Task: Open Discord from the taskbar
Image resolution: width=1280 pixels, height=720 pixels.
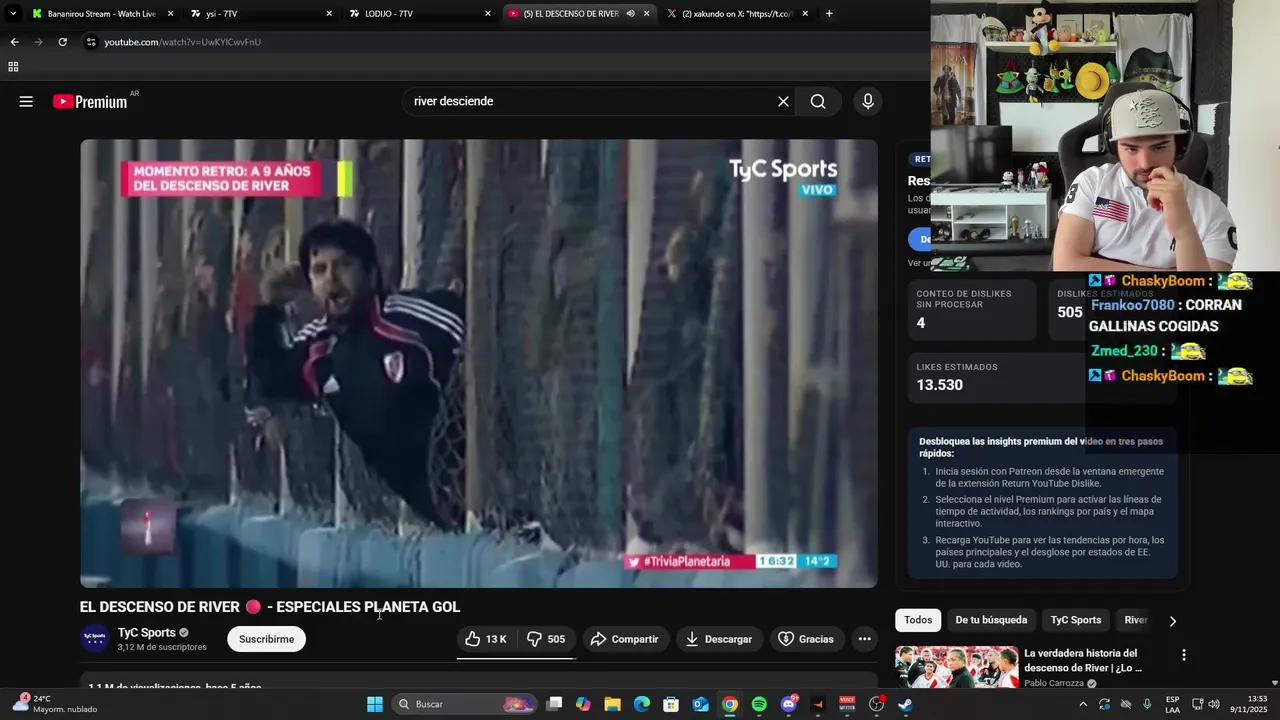Action: [x=789, y=704]
